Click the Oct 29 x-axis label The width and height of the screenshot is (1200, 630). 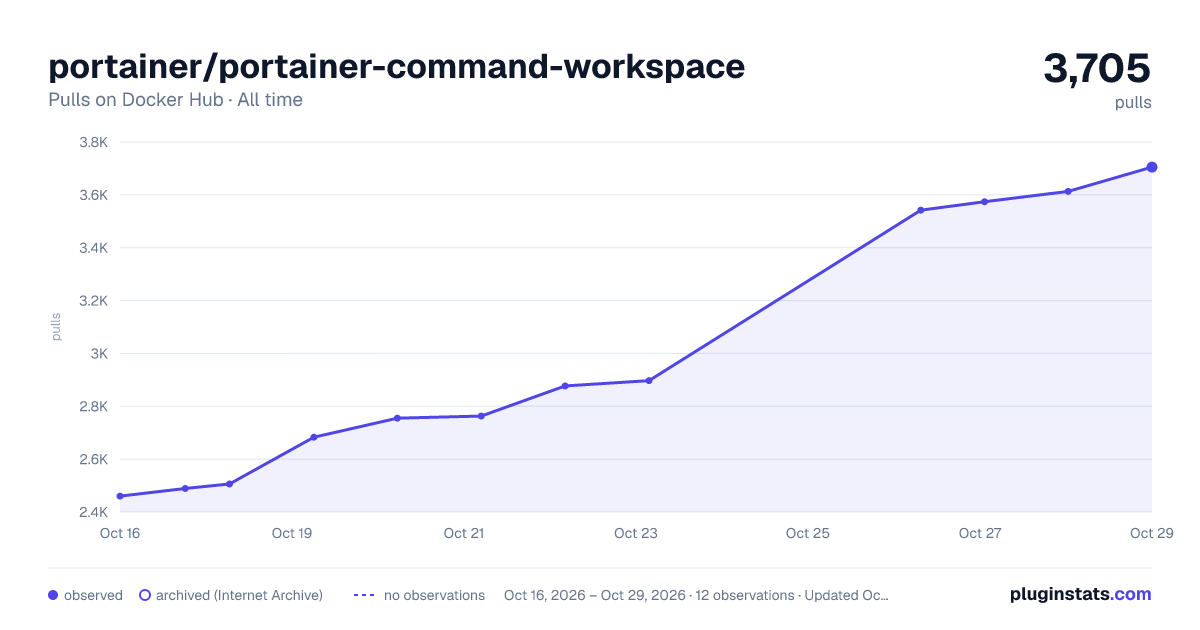1151,533
